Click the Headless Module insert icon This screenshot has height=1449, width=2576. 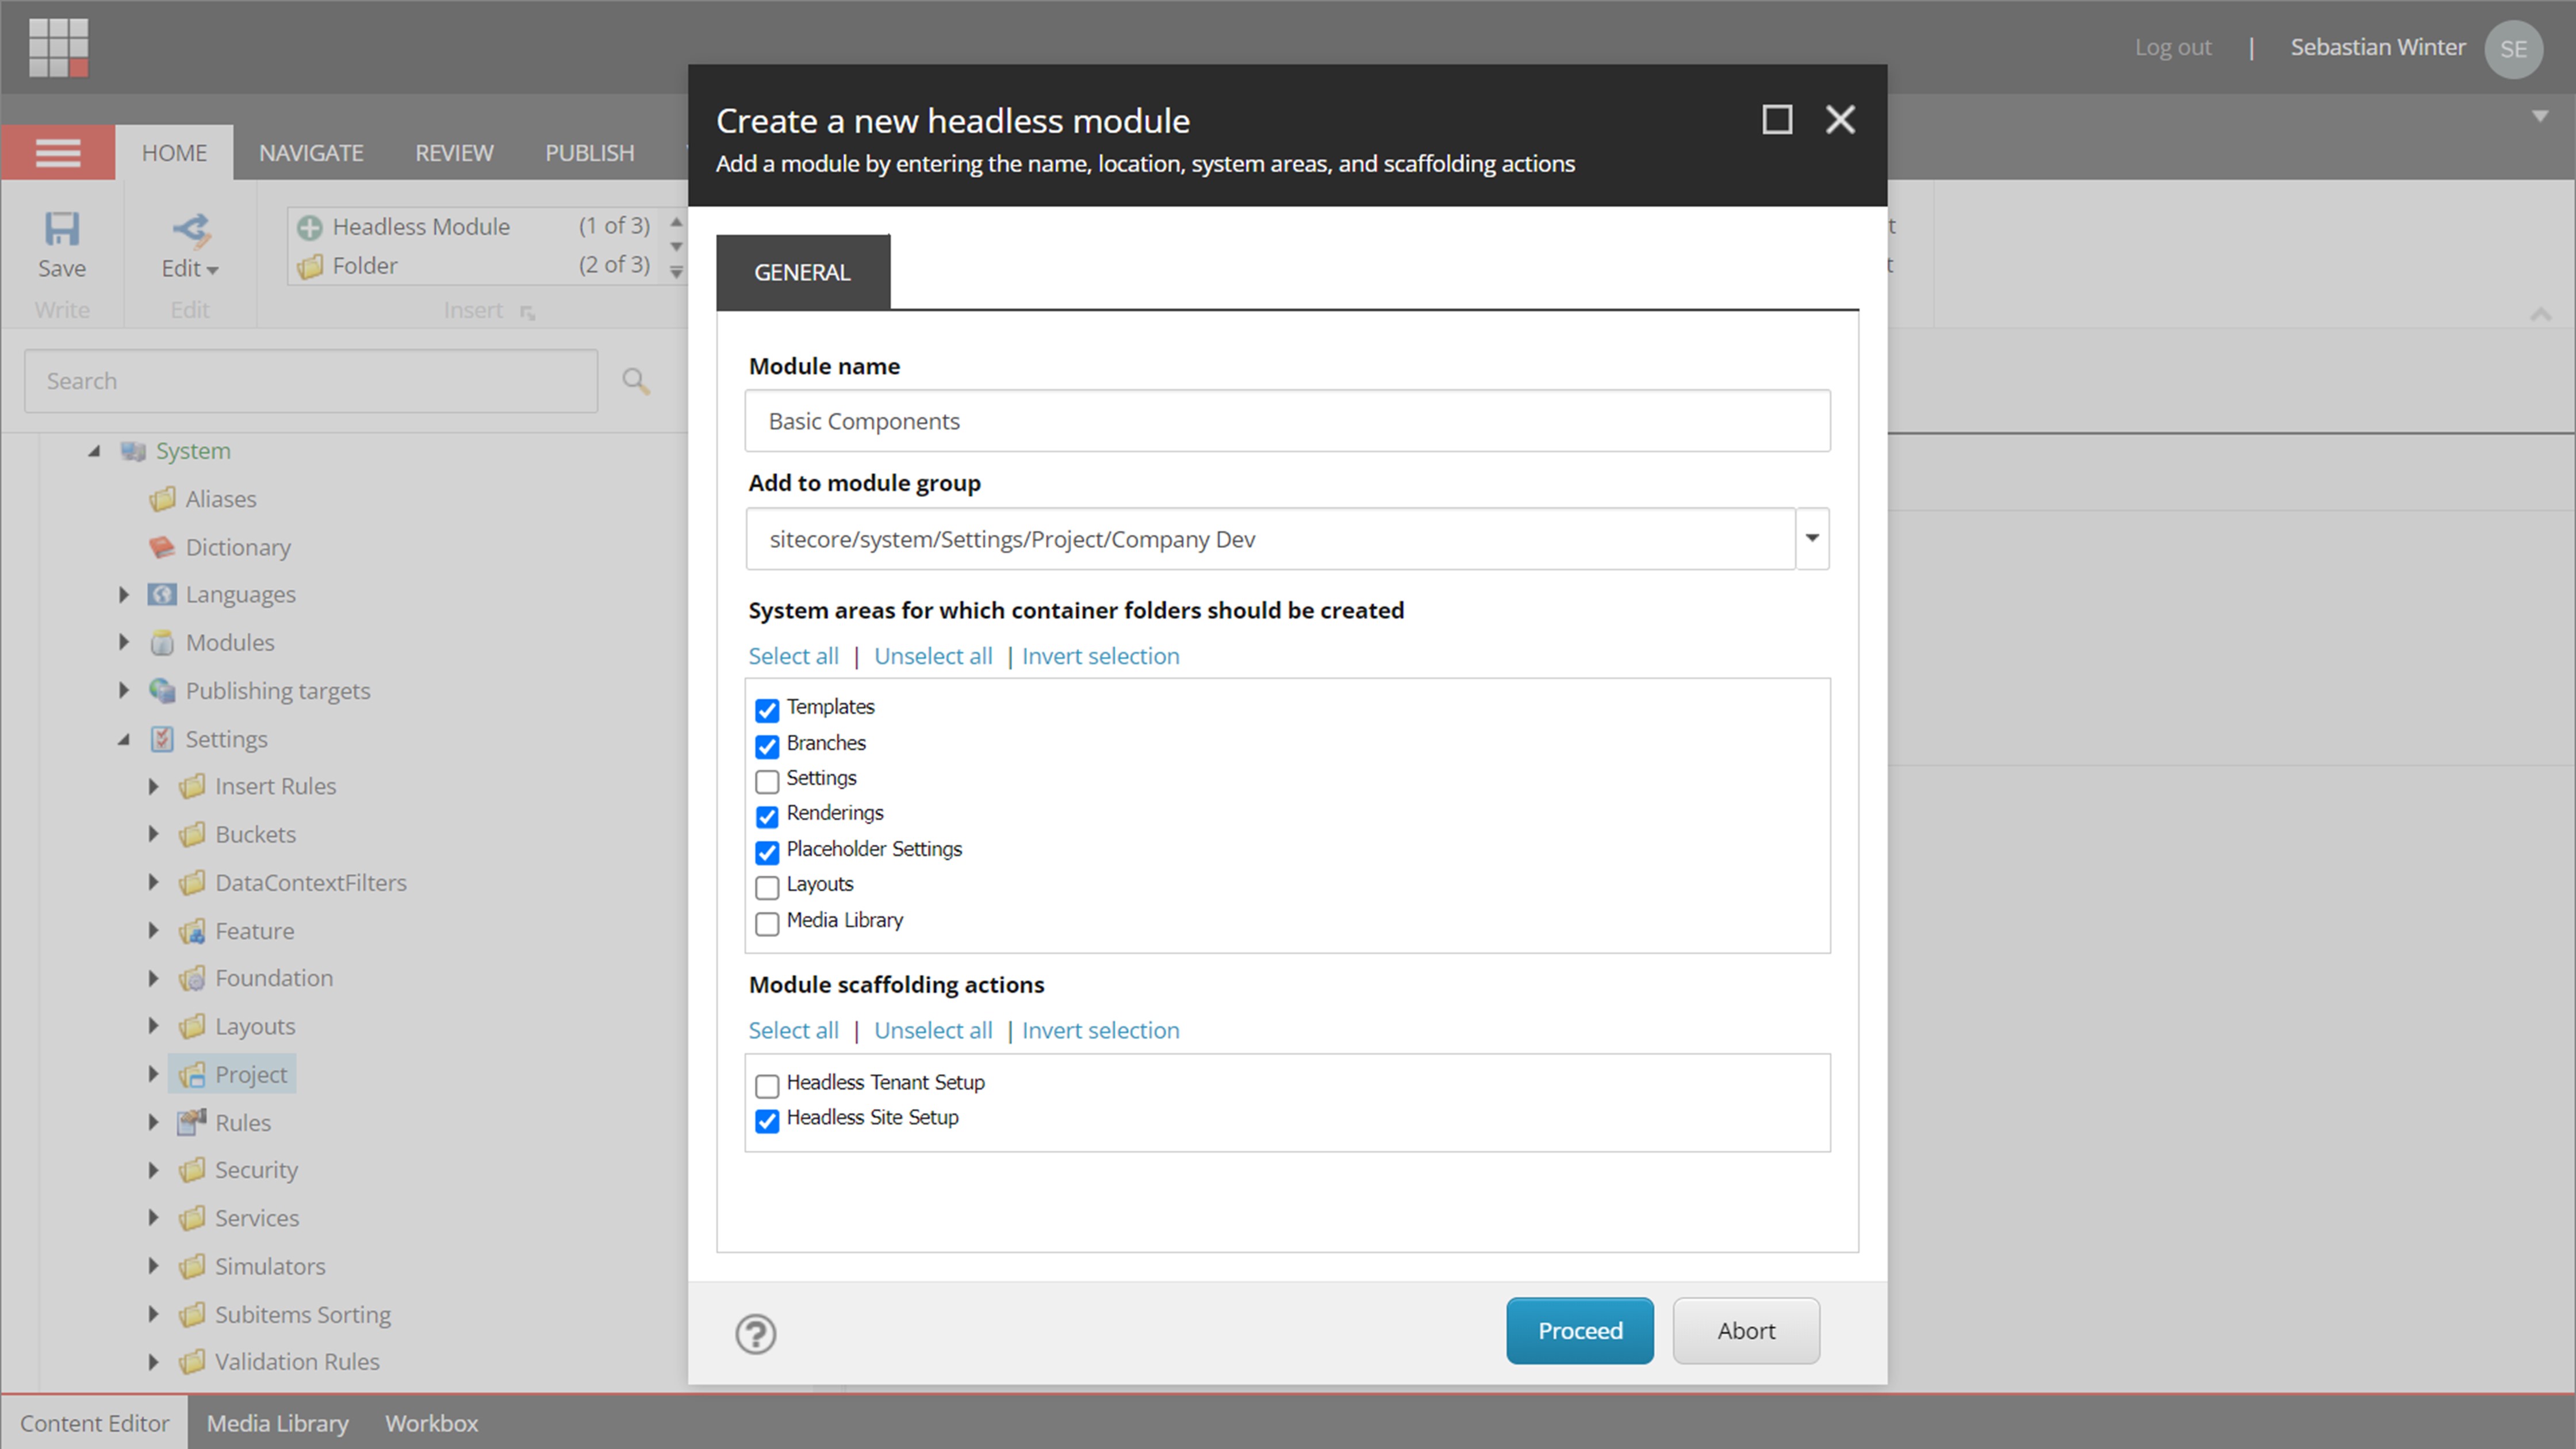(x=309, y=226)
